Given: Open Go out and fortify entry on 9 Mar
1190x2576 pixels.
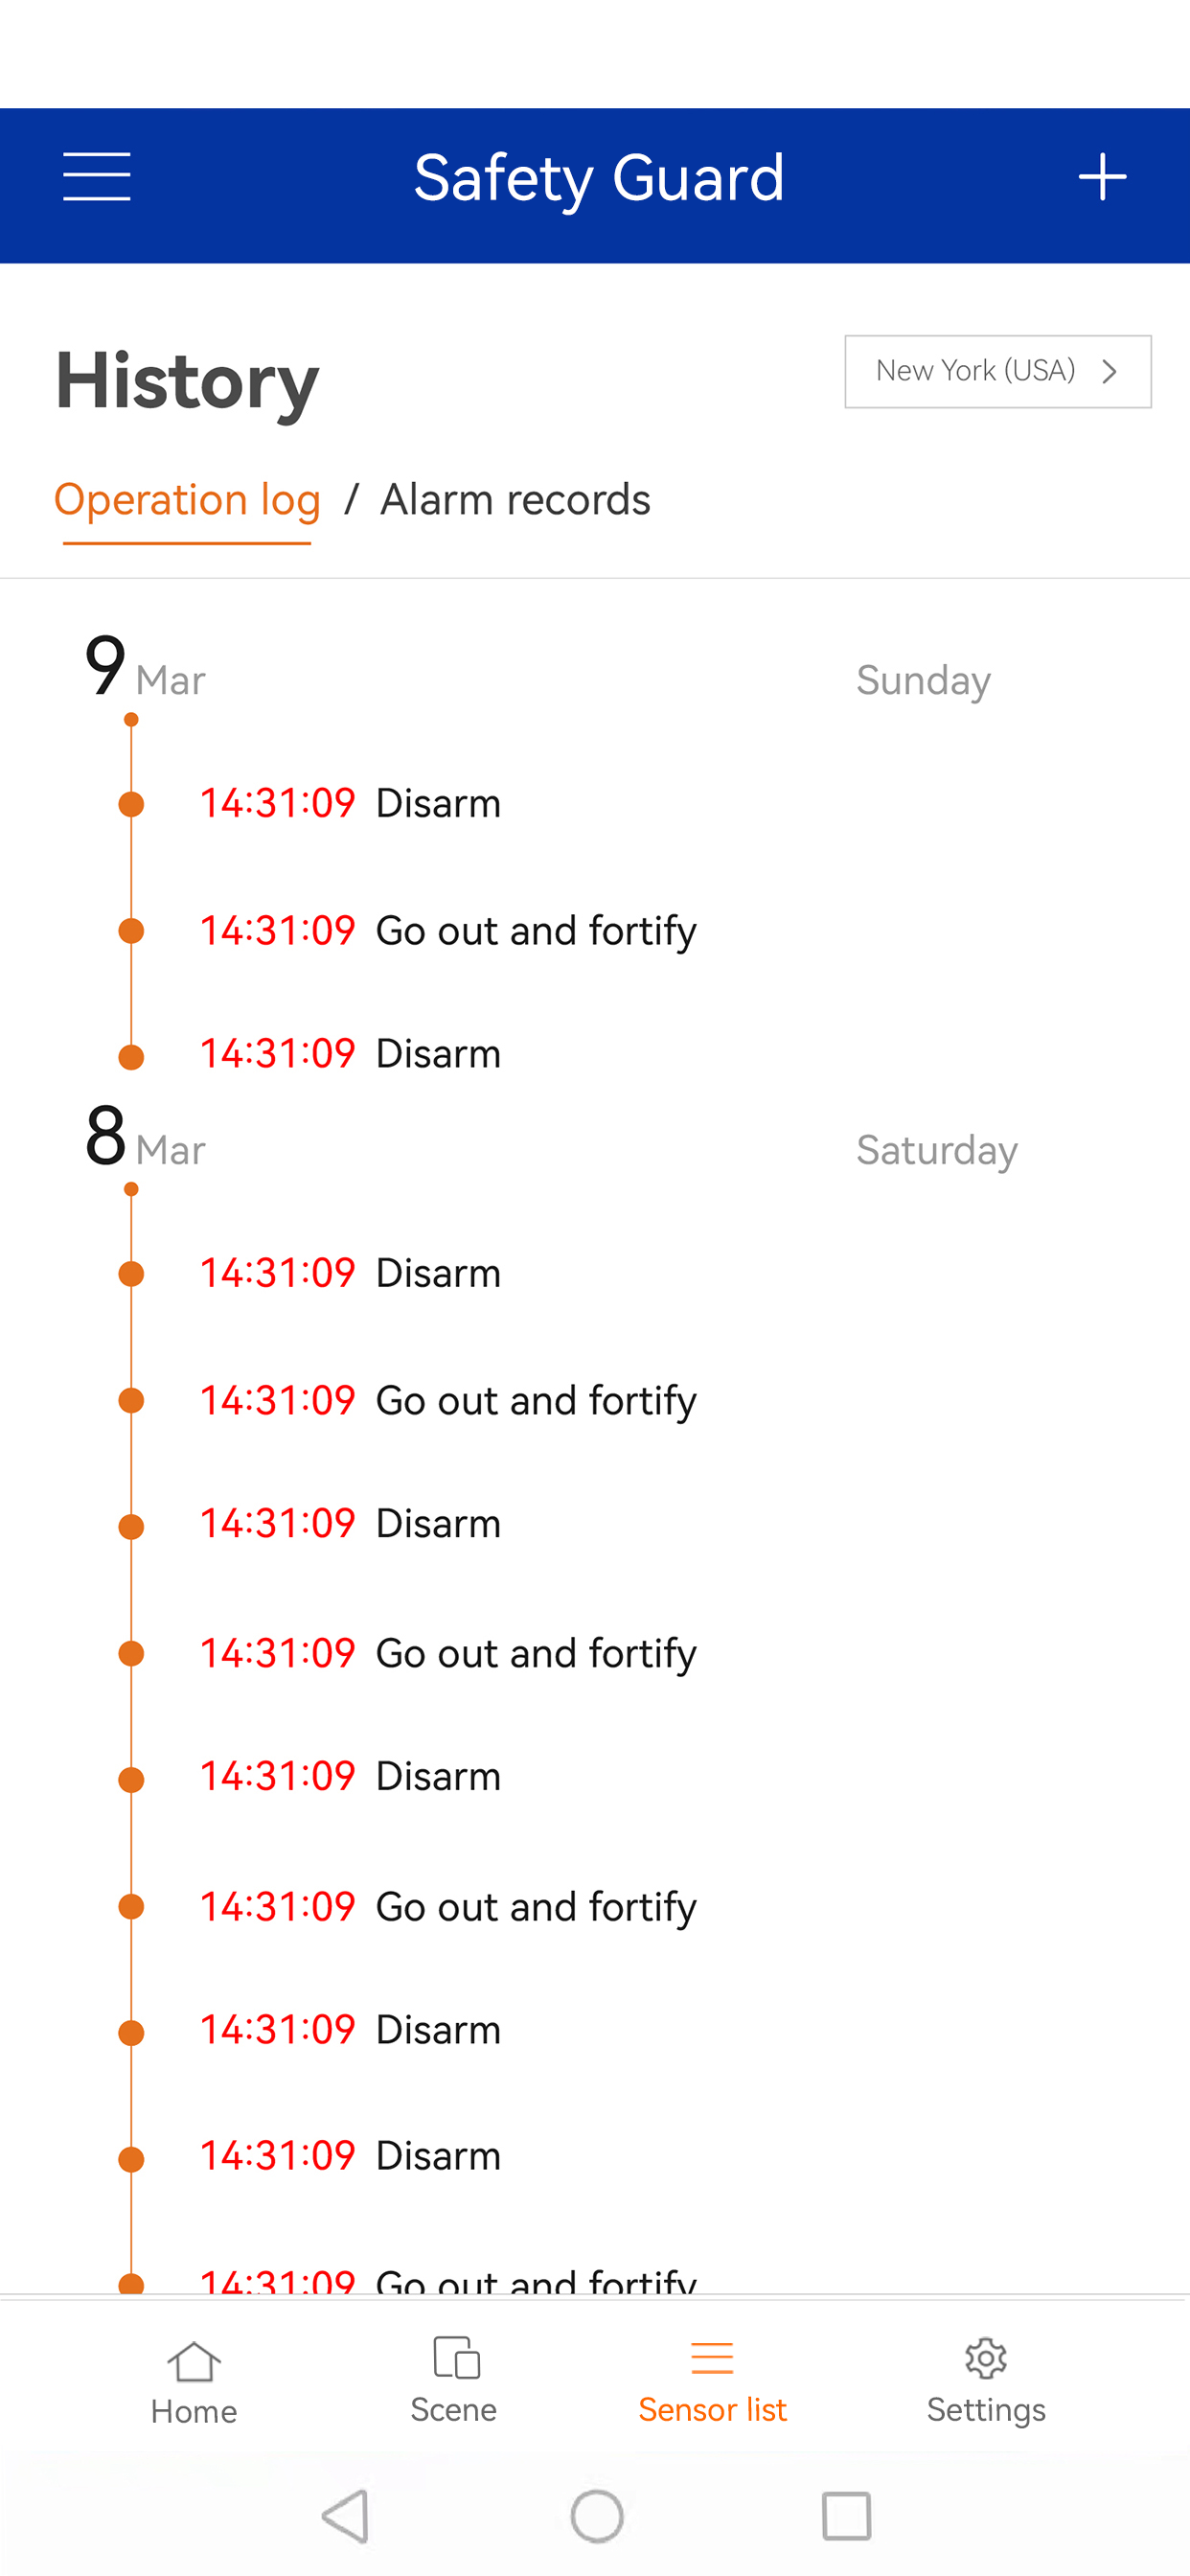Looking at the screenshot, I should (x=448, y=931).
